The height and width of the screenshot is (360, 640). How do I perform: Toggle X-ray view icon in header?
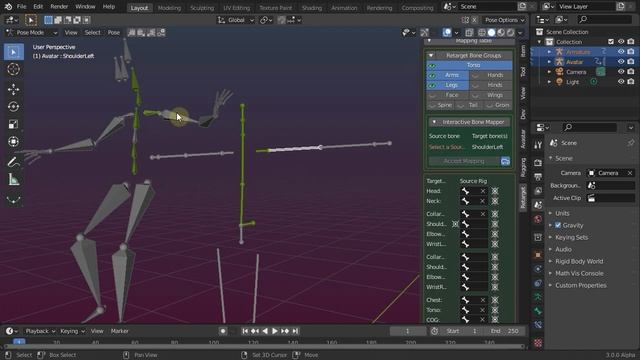tap(469, 33)
